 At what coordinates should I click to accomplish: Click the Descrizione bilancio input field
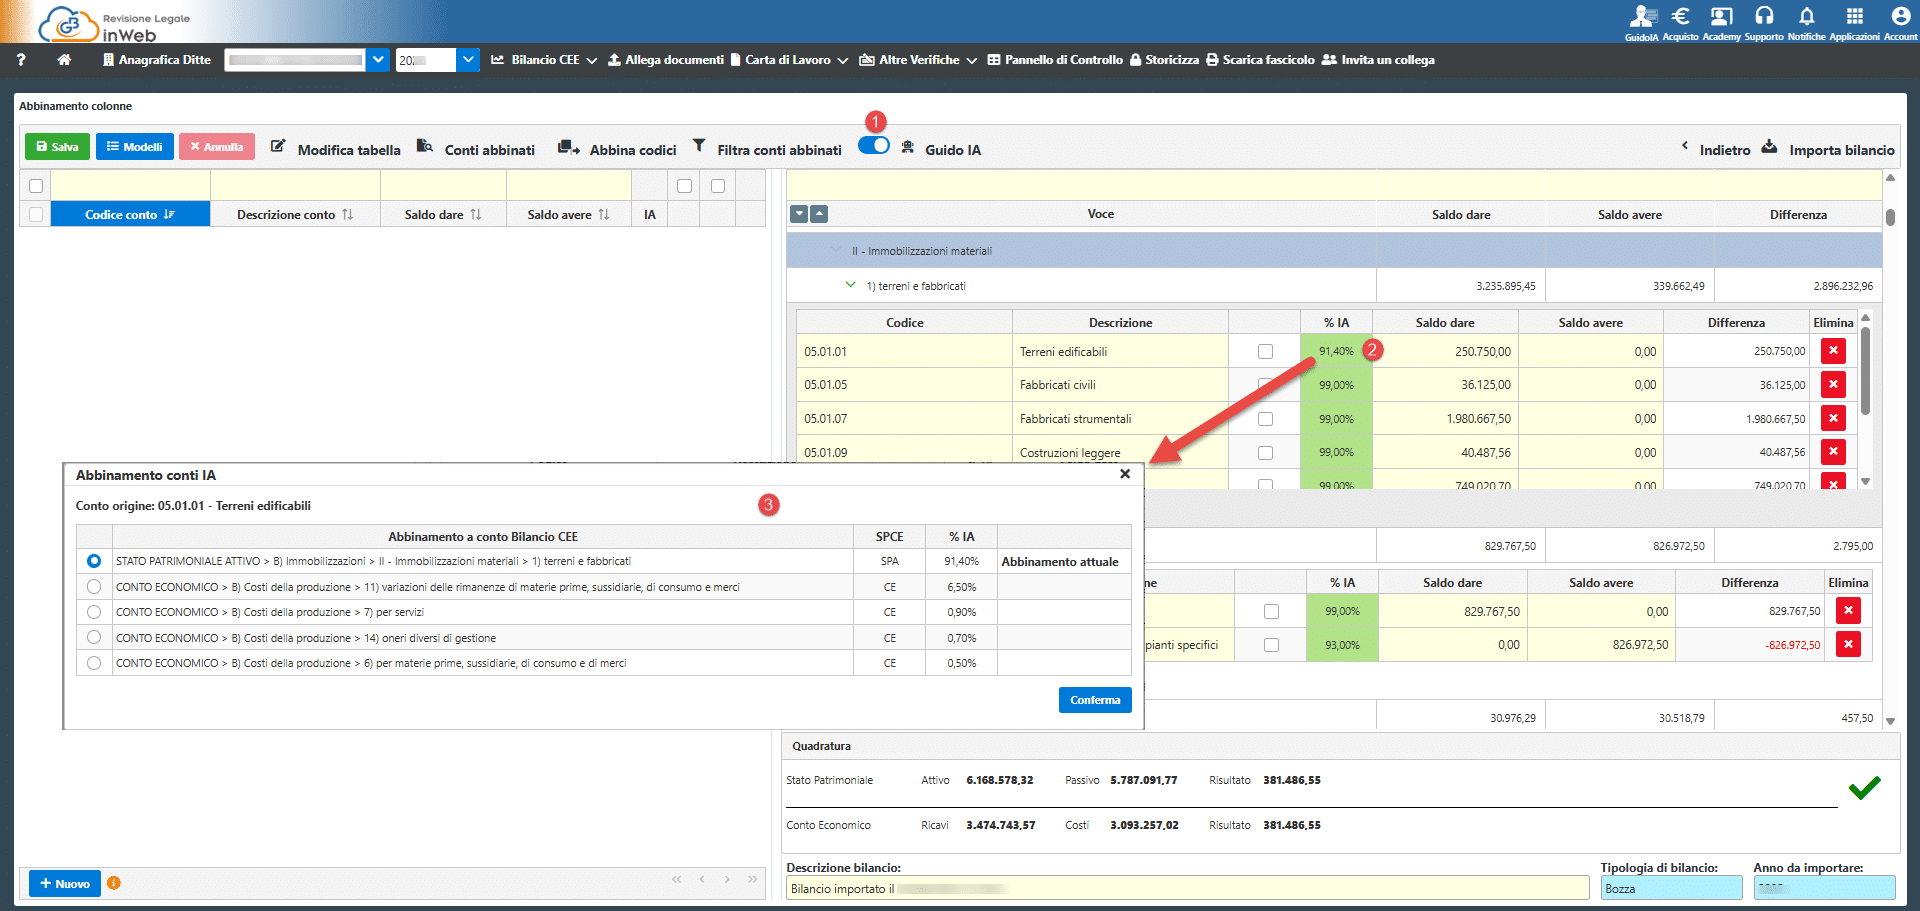tap(1187, 888)
